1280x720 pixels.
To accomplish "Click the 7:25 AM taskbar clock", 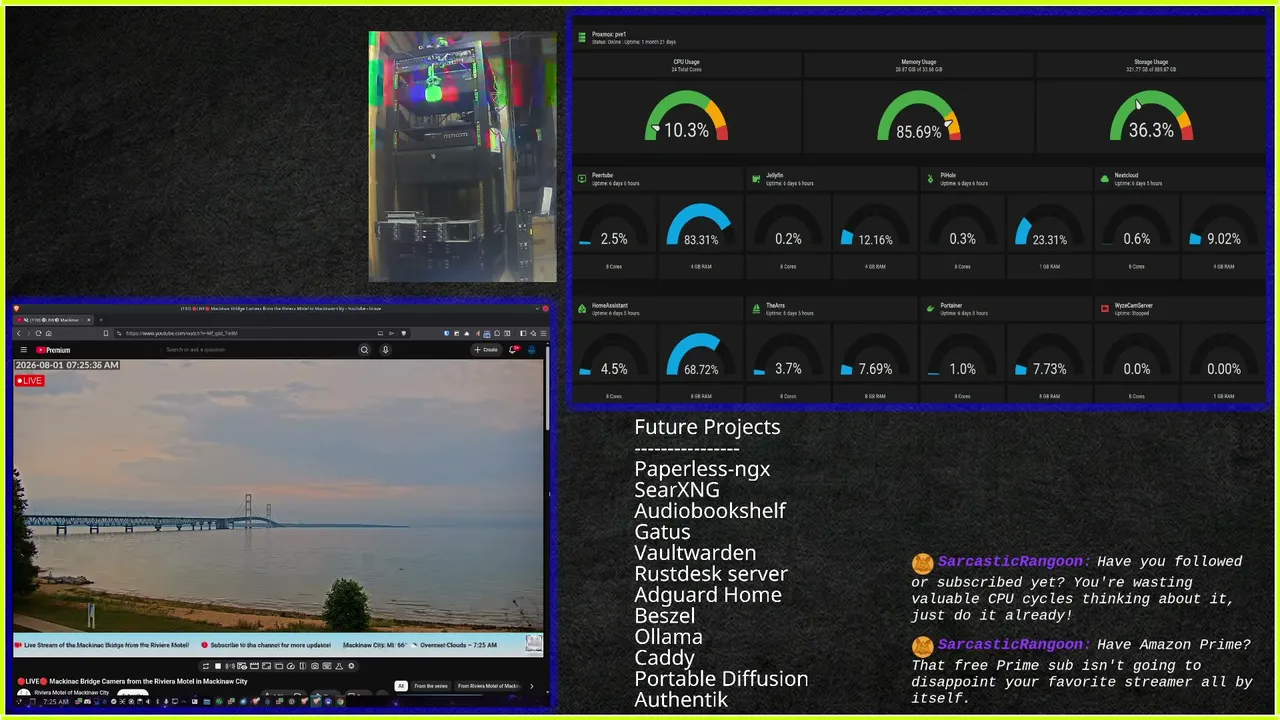I will click(57, 702).
